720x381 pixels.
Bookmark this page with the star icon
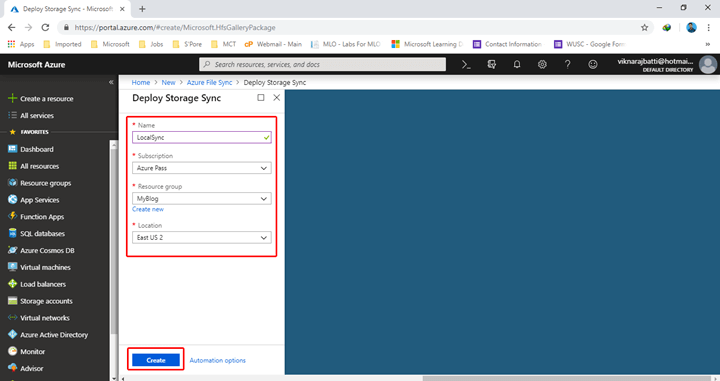645,28
